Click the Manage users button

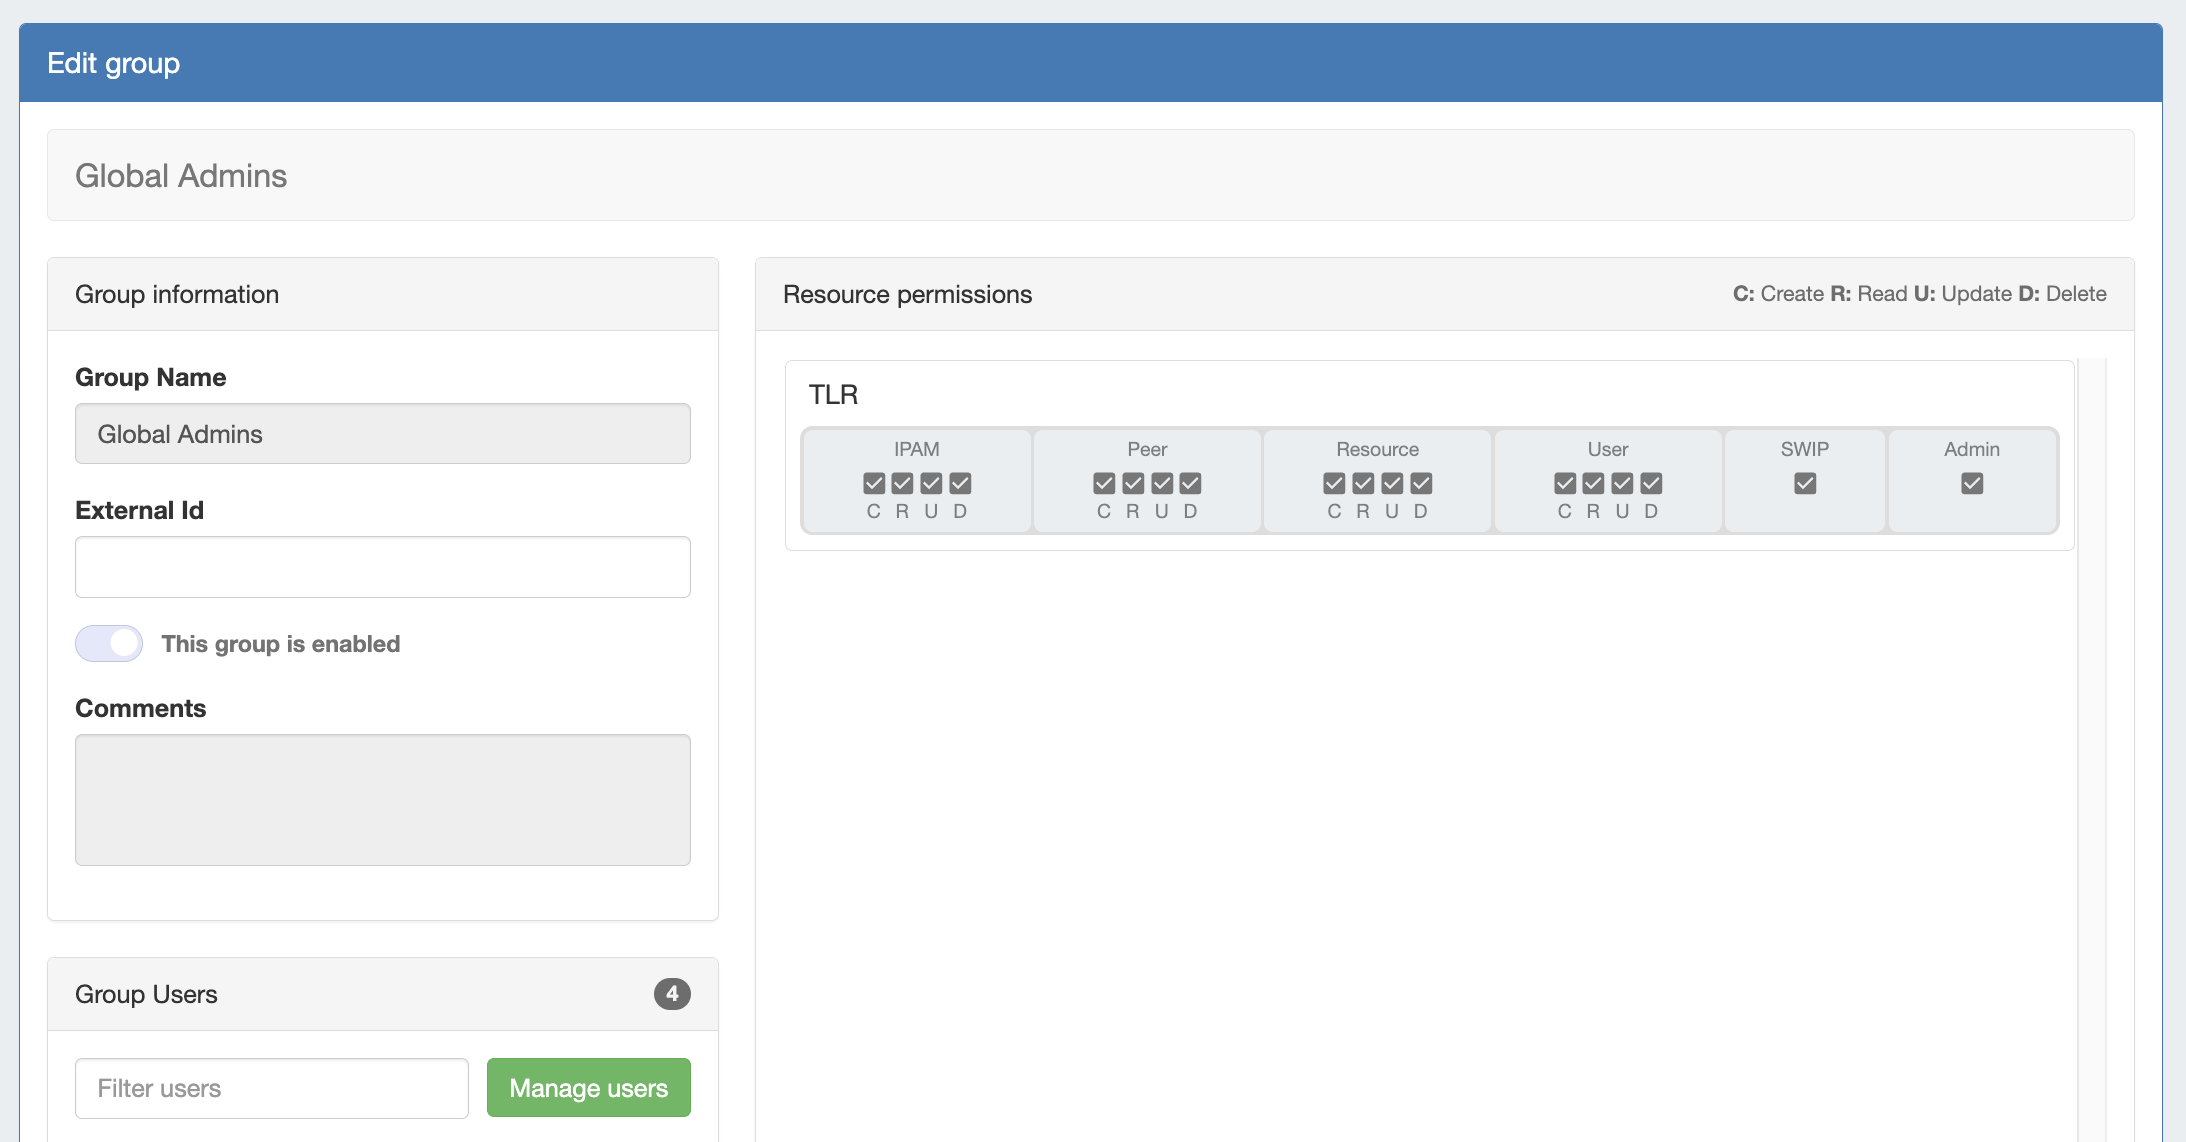[x=588, y=1088]
